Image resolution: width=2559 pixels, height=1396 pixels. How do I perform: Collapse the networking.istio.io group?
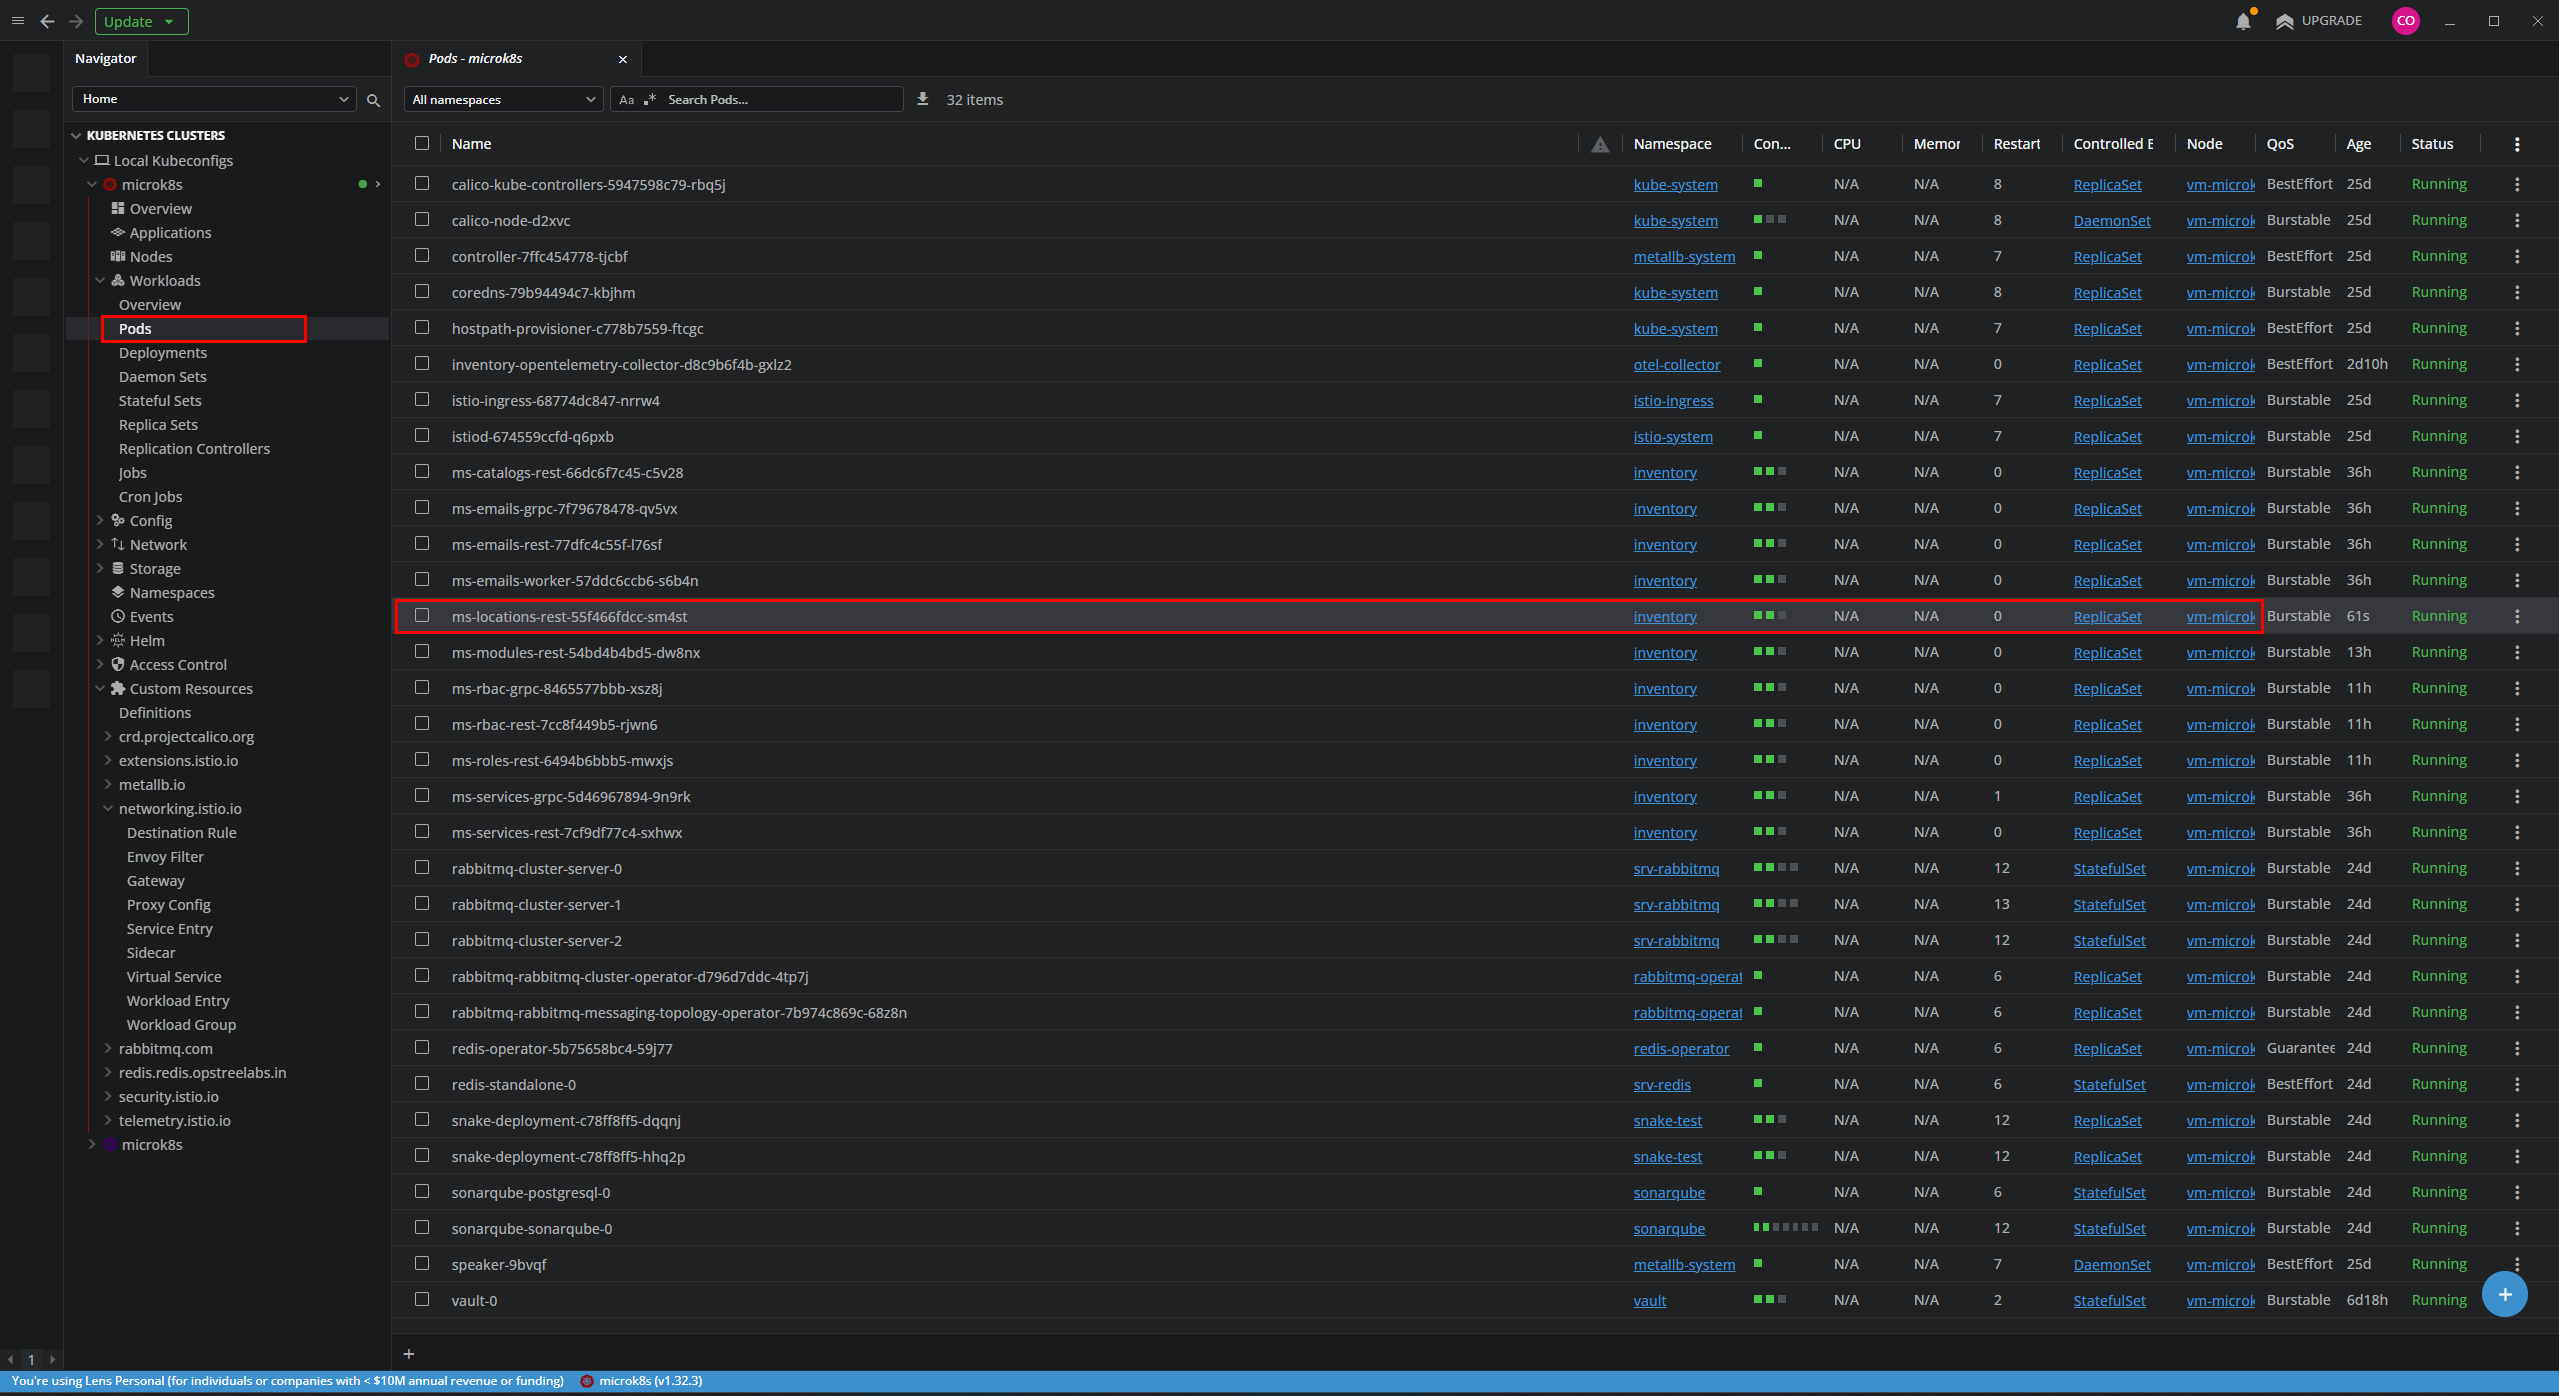108,809
